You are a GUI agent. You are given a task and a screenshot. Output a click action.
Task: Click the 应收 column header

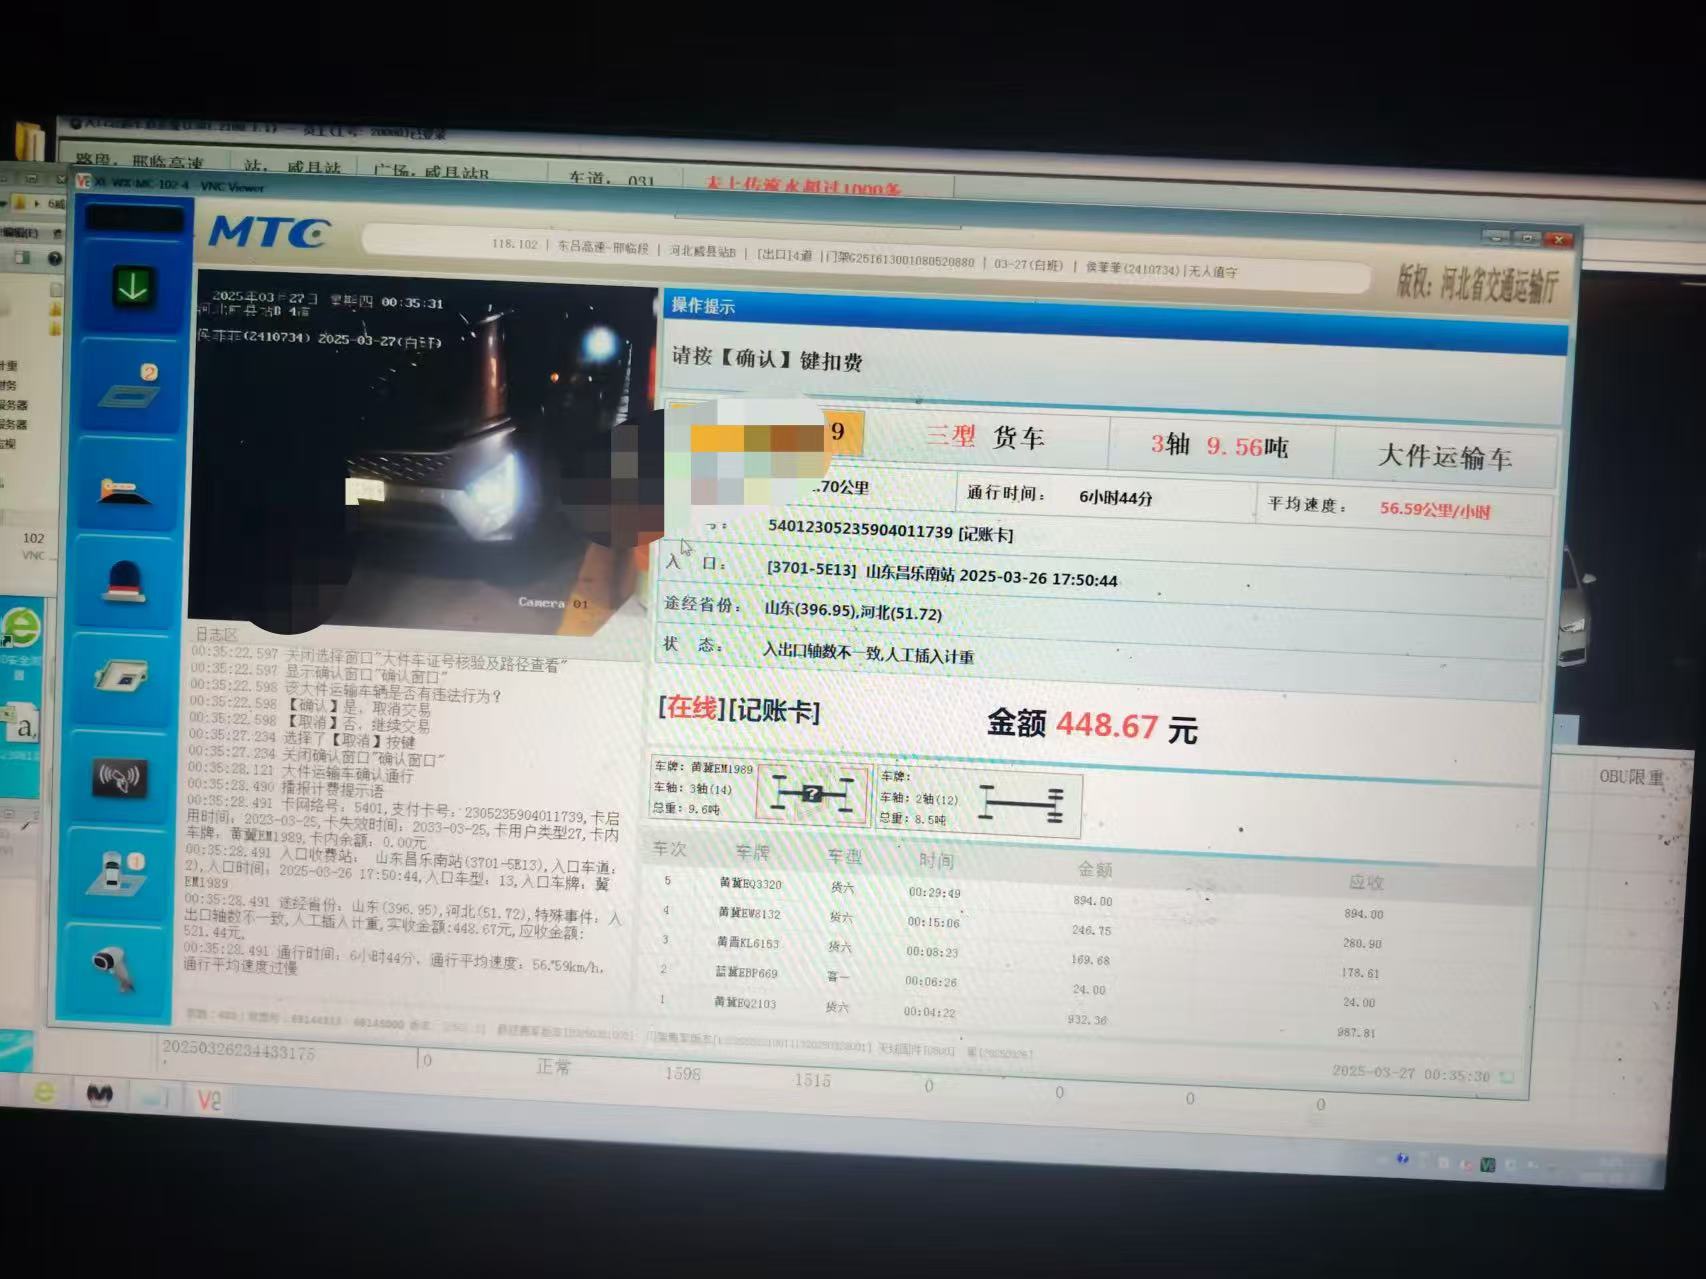[1365, 882]
